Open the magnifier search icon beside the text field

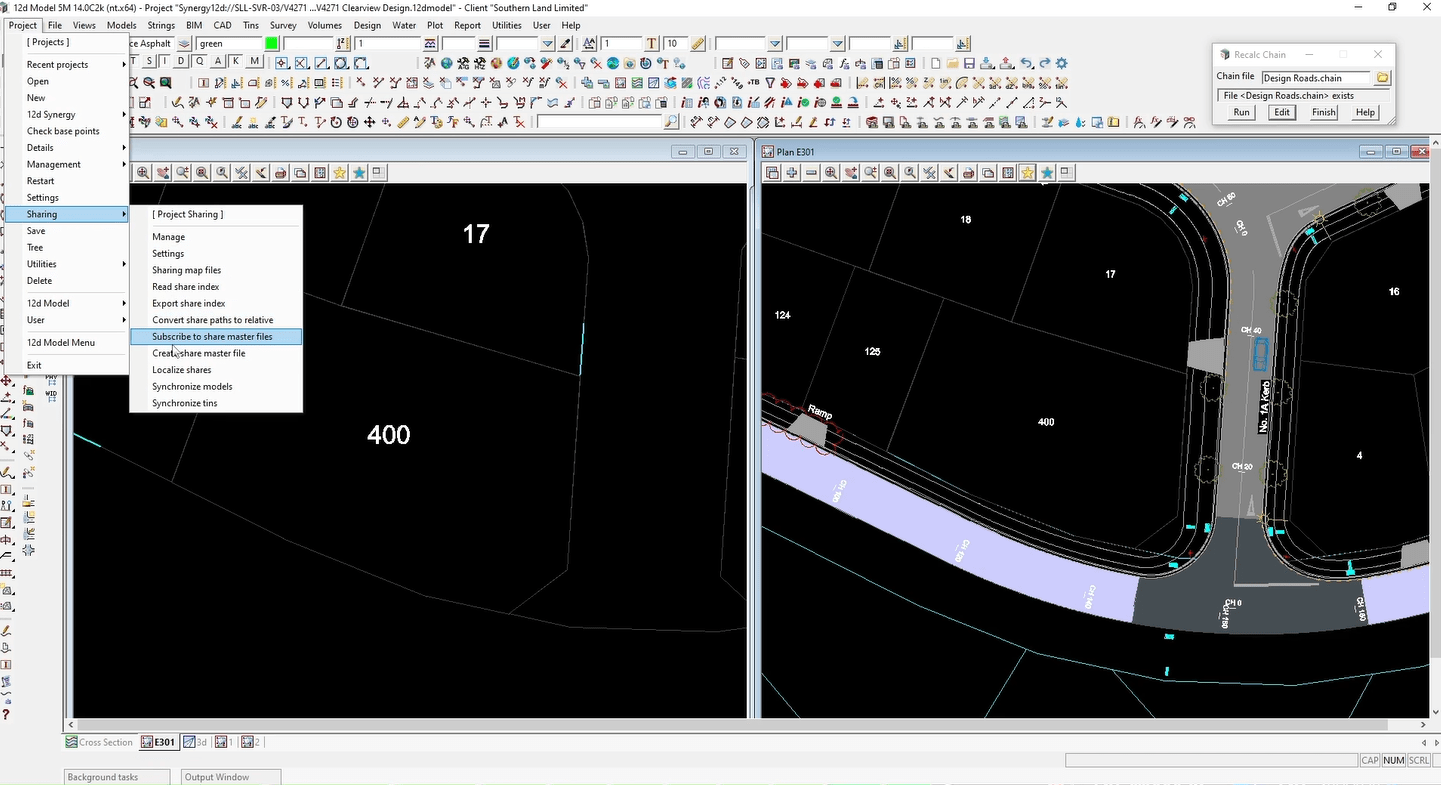point(671,122)
